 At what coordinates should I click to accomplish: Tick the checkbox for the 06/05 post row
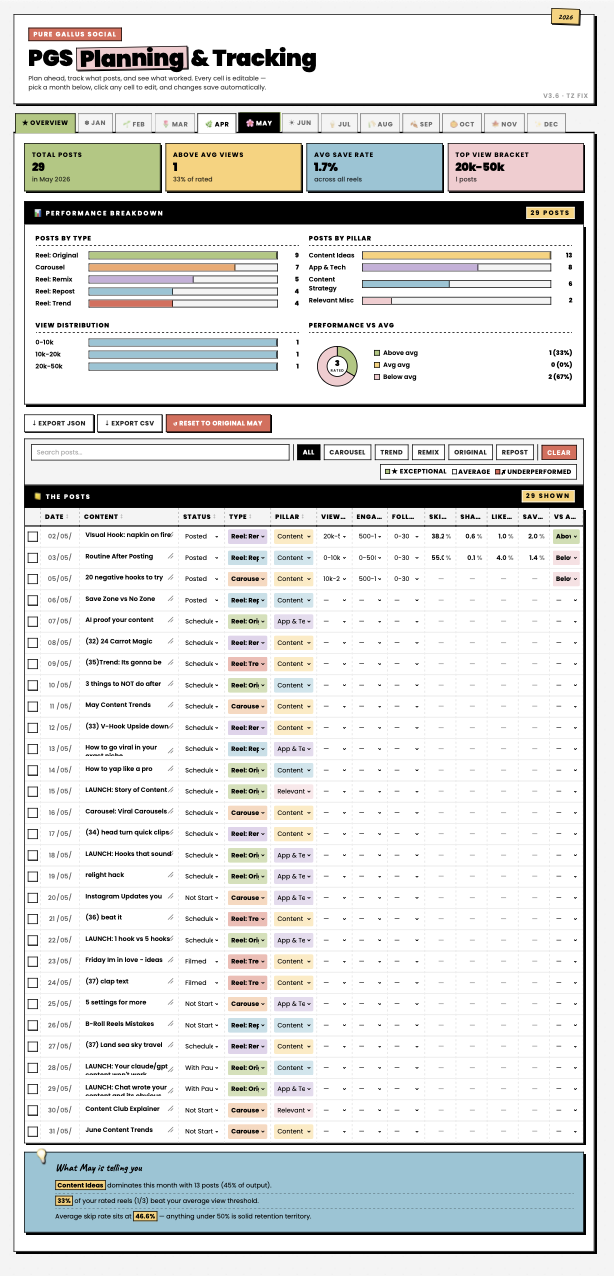pos(33,600)
